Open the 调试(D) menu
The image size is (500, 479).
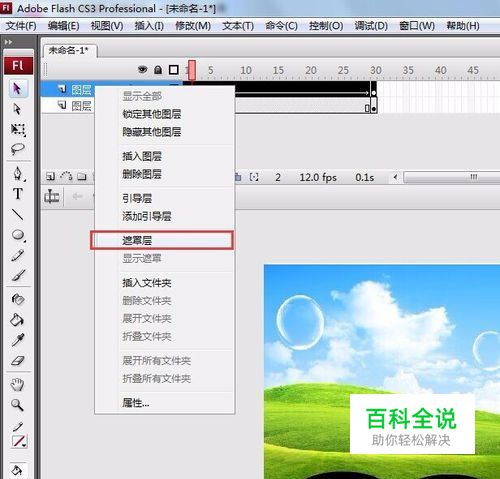[x=371, y=26]
